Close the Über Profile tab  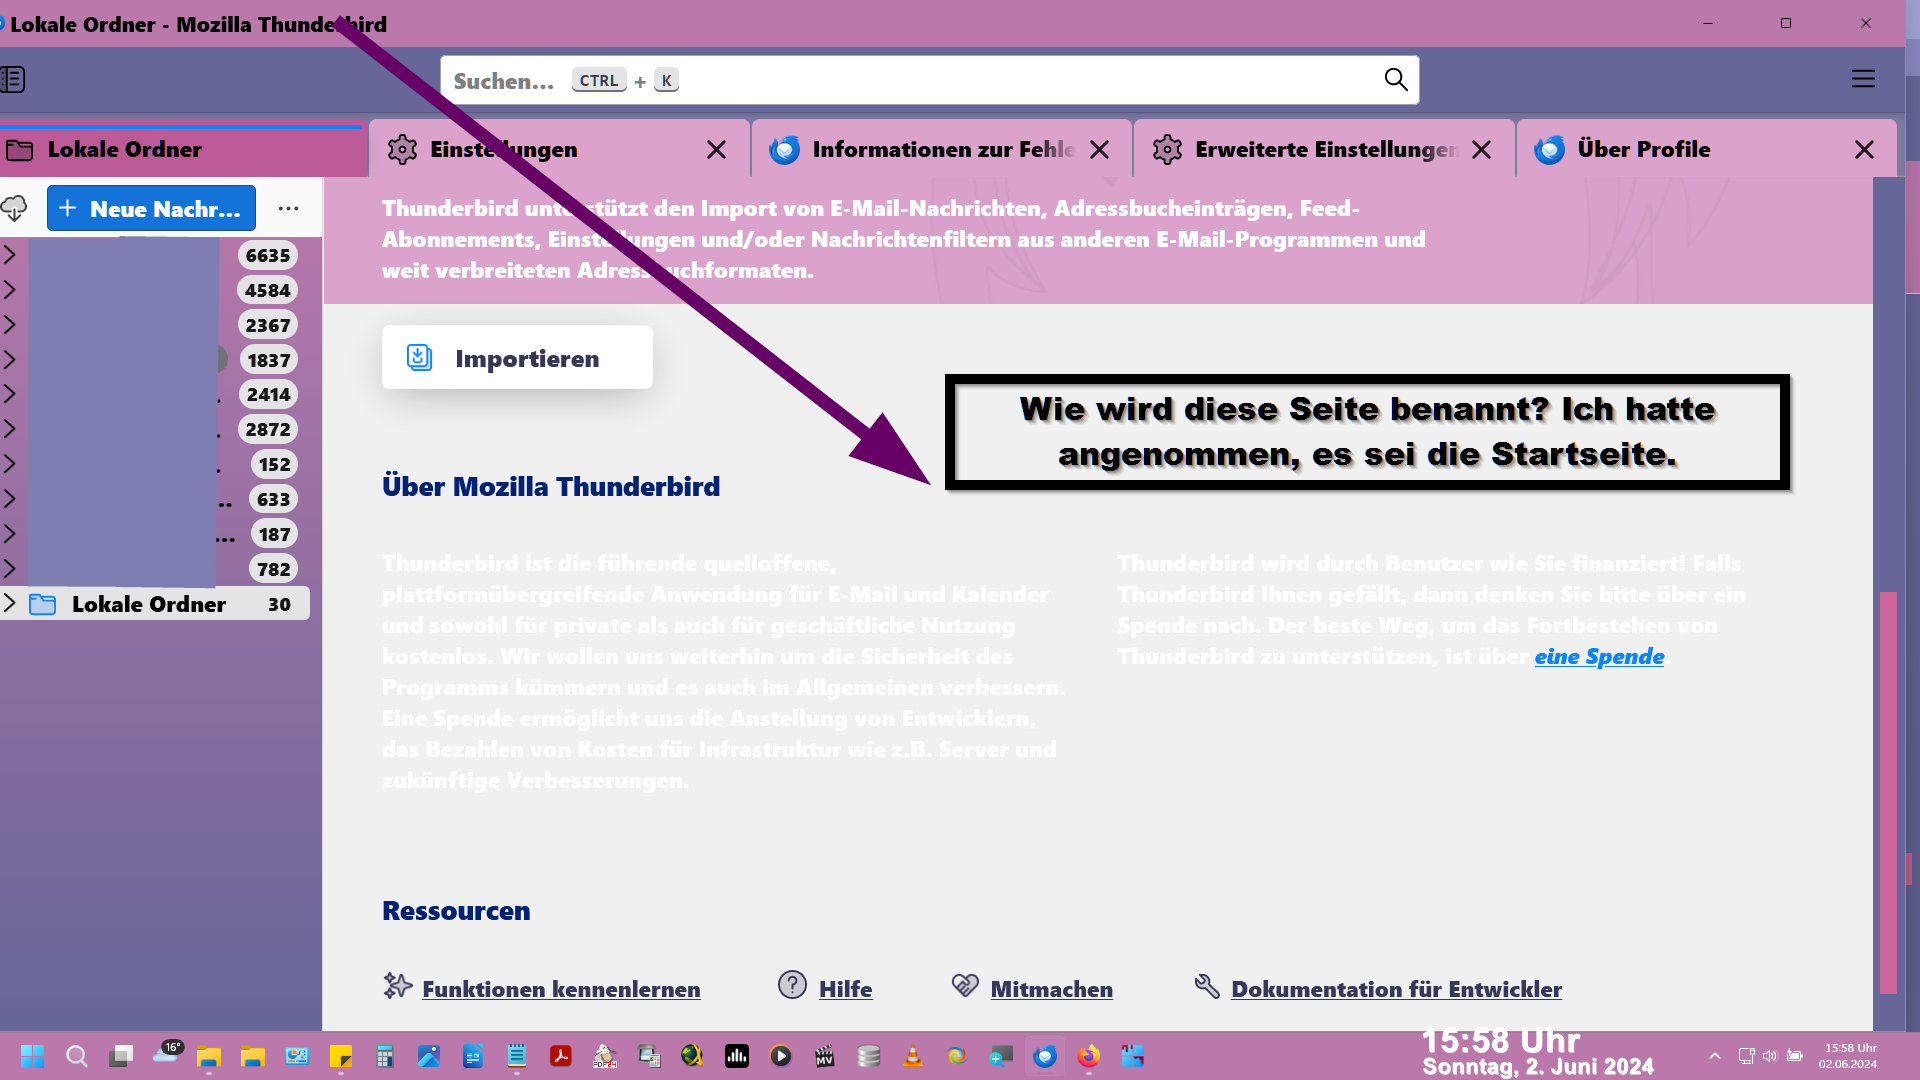(x=1863, y=150)
